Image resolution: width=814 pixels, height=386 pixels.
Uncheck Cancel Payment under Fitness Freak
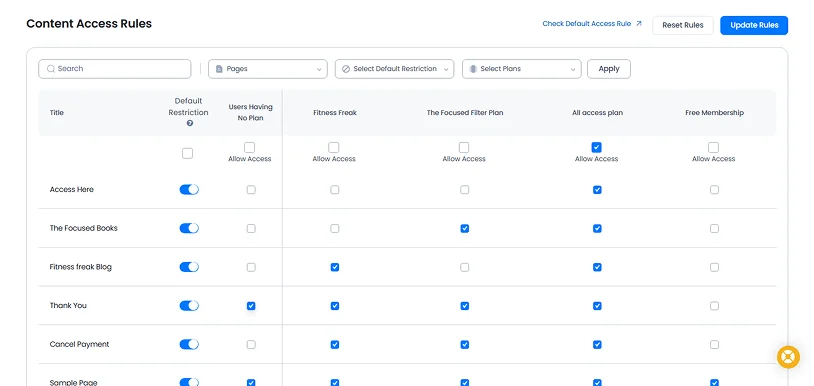[x=335, y=344]
